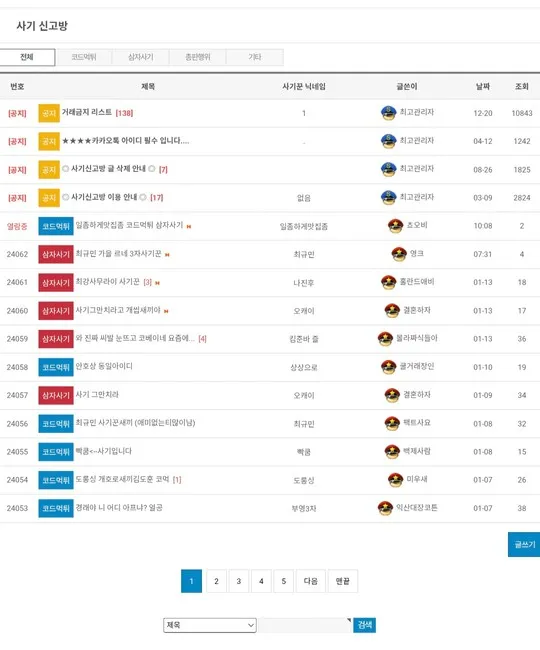540x650 pixels.
Task: Jump to last page with 맨끝
Action: click(342, 581)
